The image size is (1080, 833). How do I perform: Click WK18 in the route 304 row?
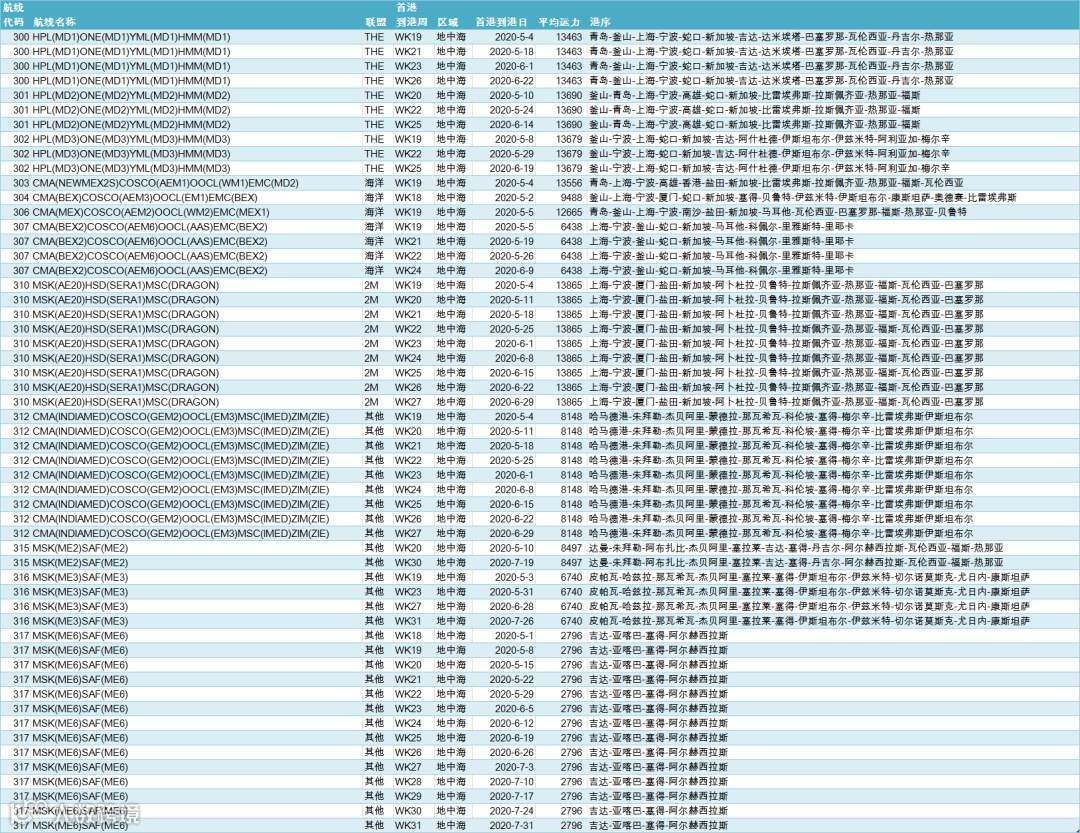click(x=408, y=198)
